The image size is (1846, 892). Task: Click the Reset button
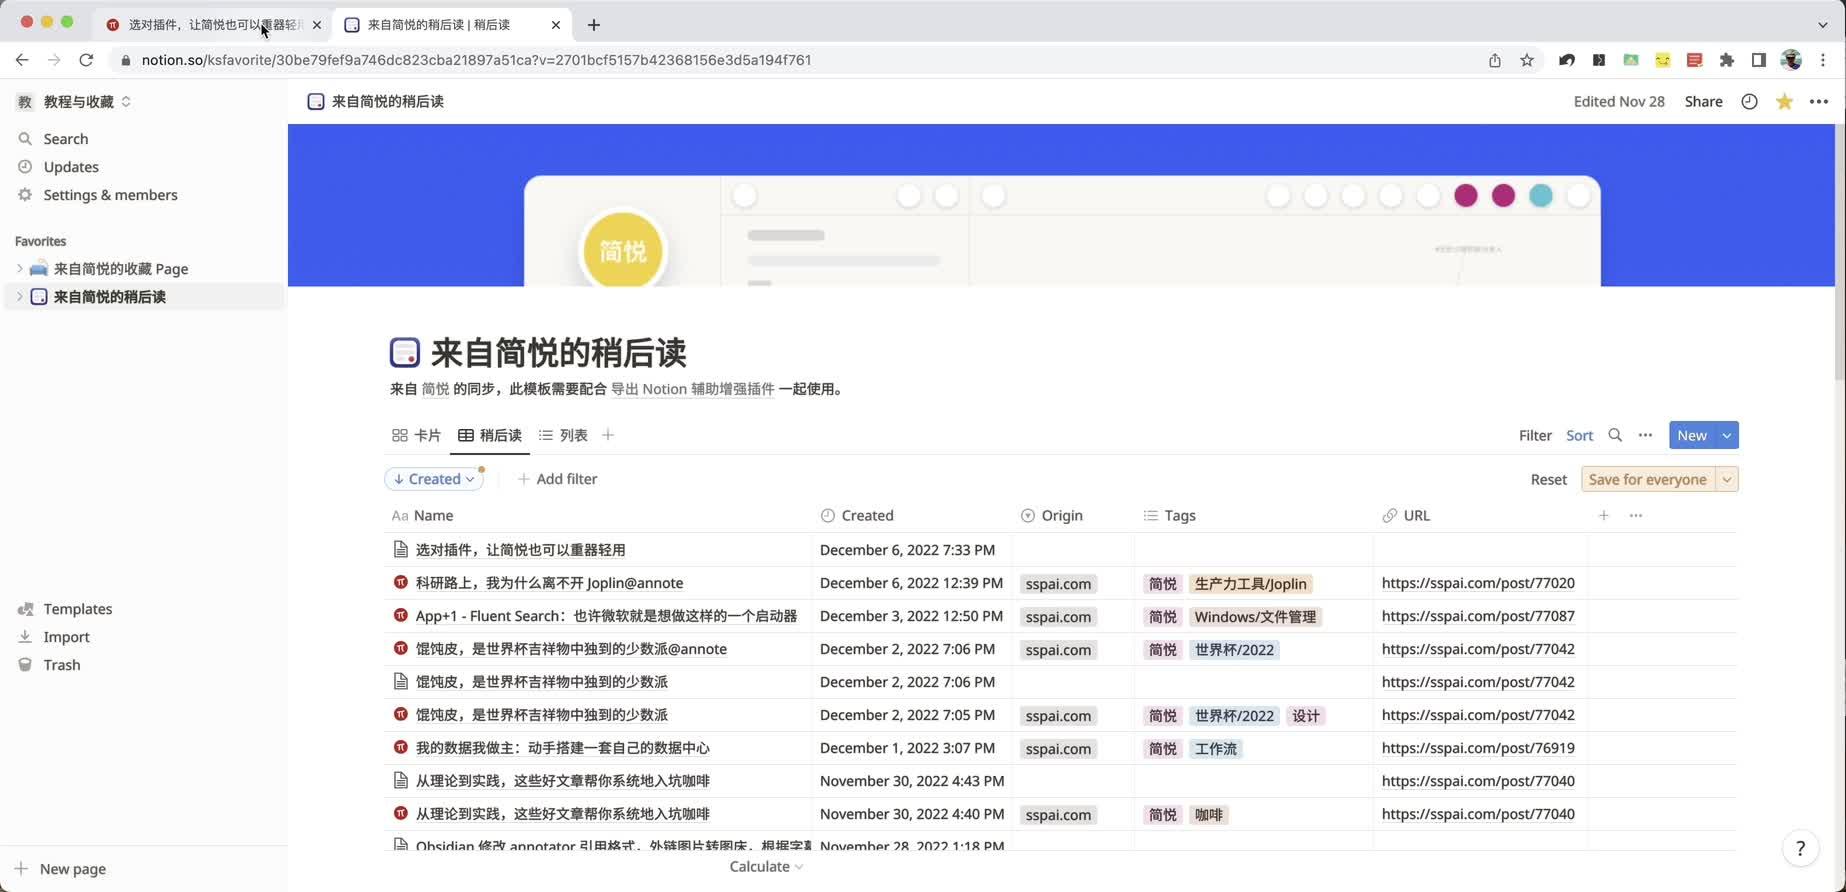tap(1548, 479)
